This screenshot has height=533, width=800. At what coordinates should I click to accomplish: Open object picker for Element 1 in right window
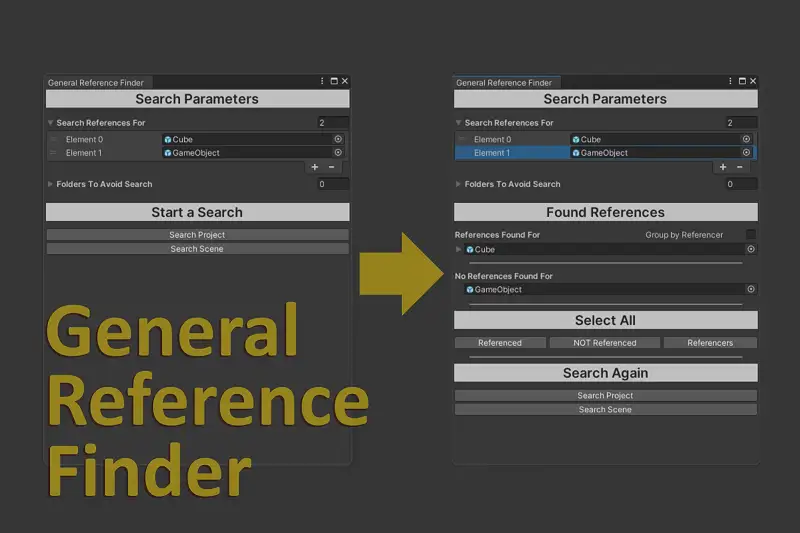click(x=746, y=153)
